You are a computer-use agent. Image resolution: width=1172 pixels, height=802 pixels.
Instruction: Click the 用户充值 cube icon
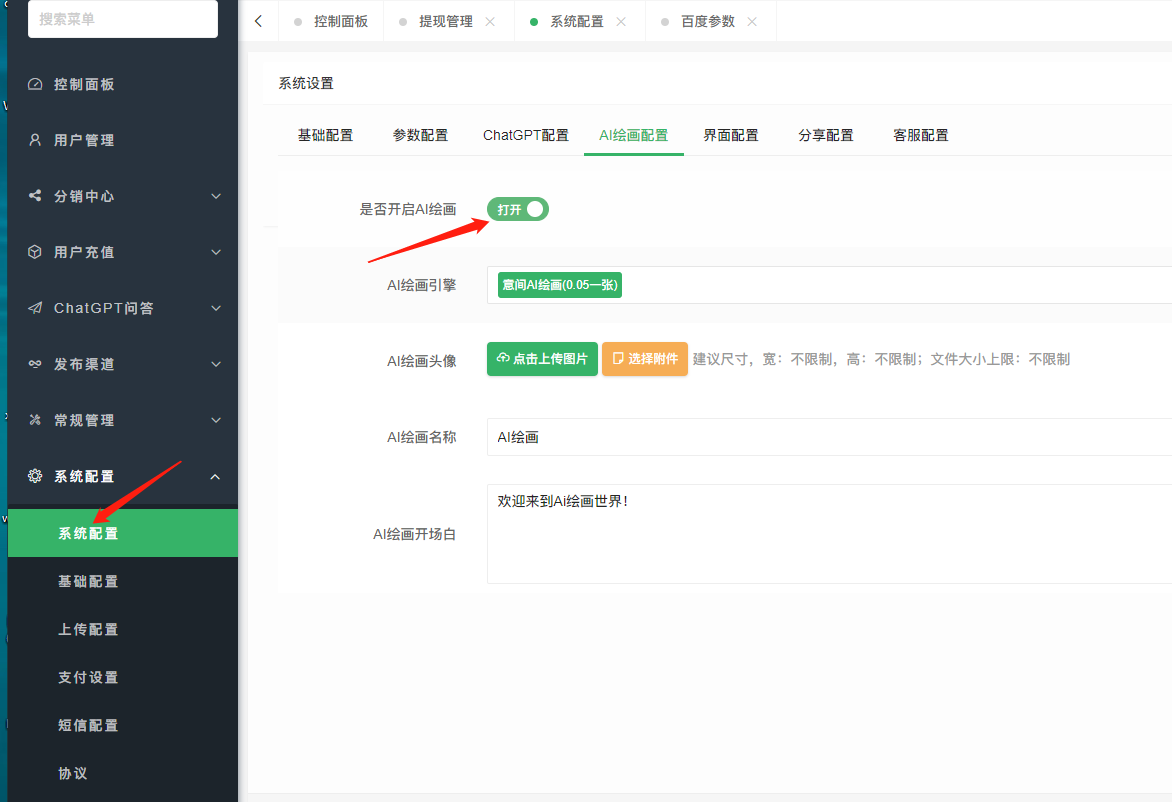pyautogui.click(x=35, y=252)
